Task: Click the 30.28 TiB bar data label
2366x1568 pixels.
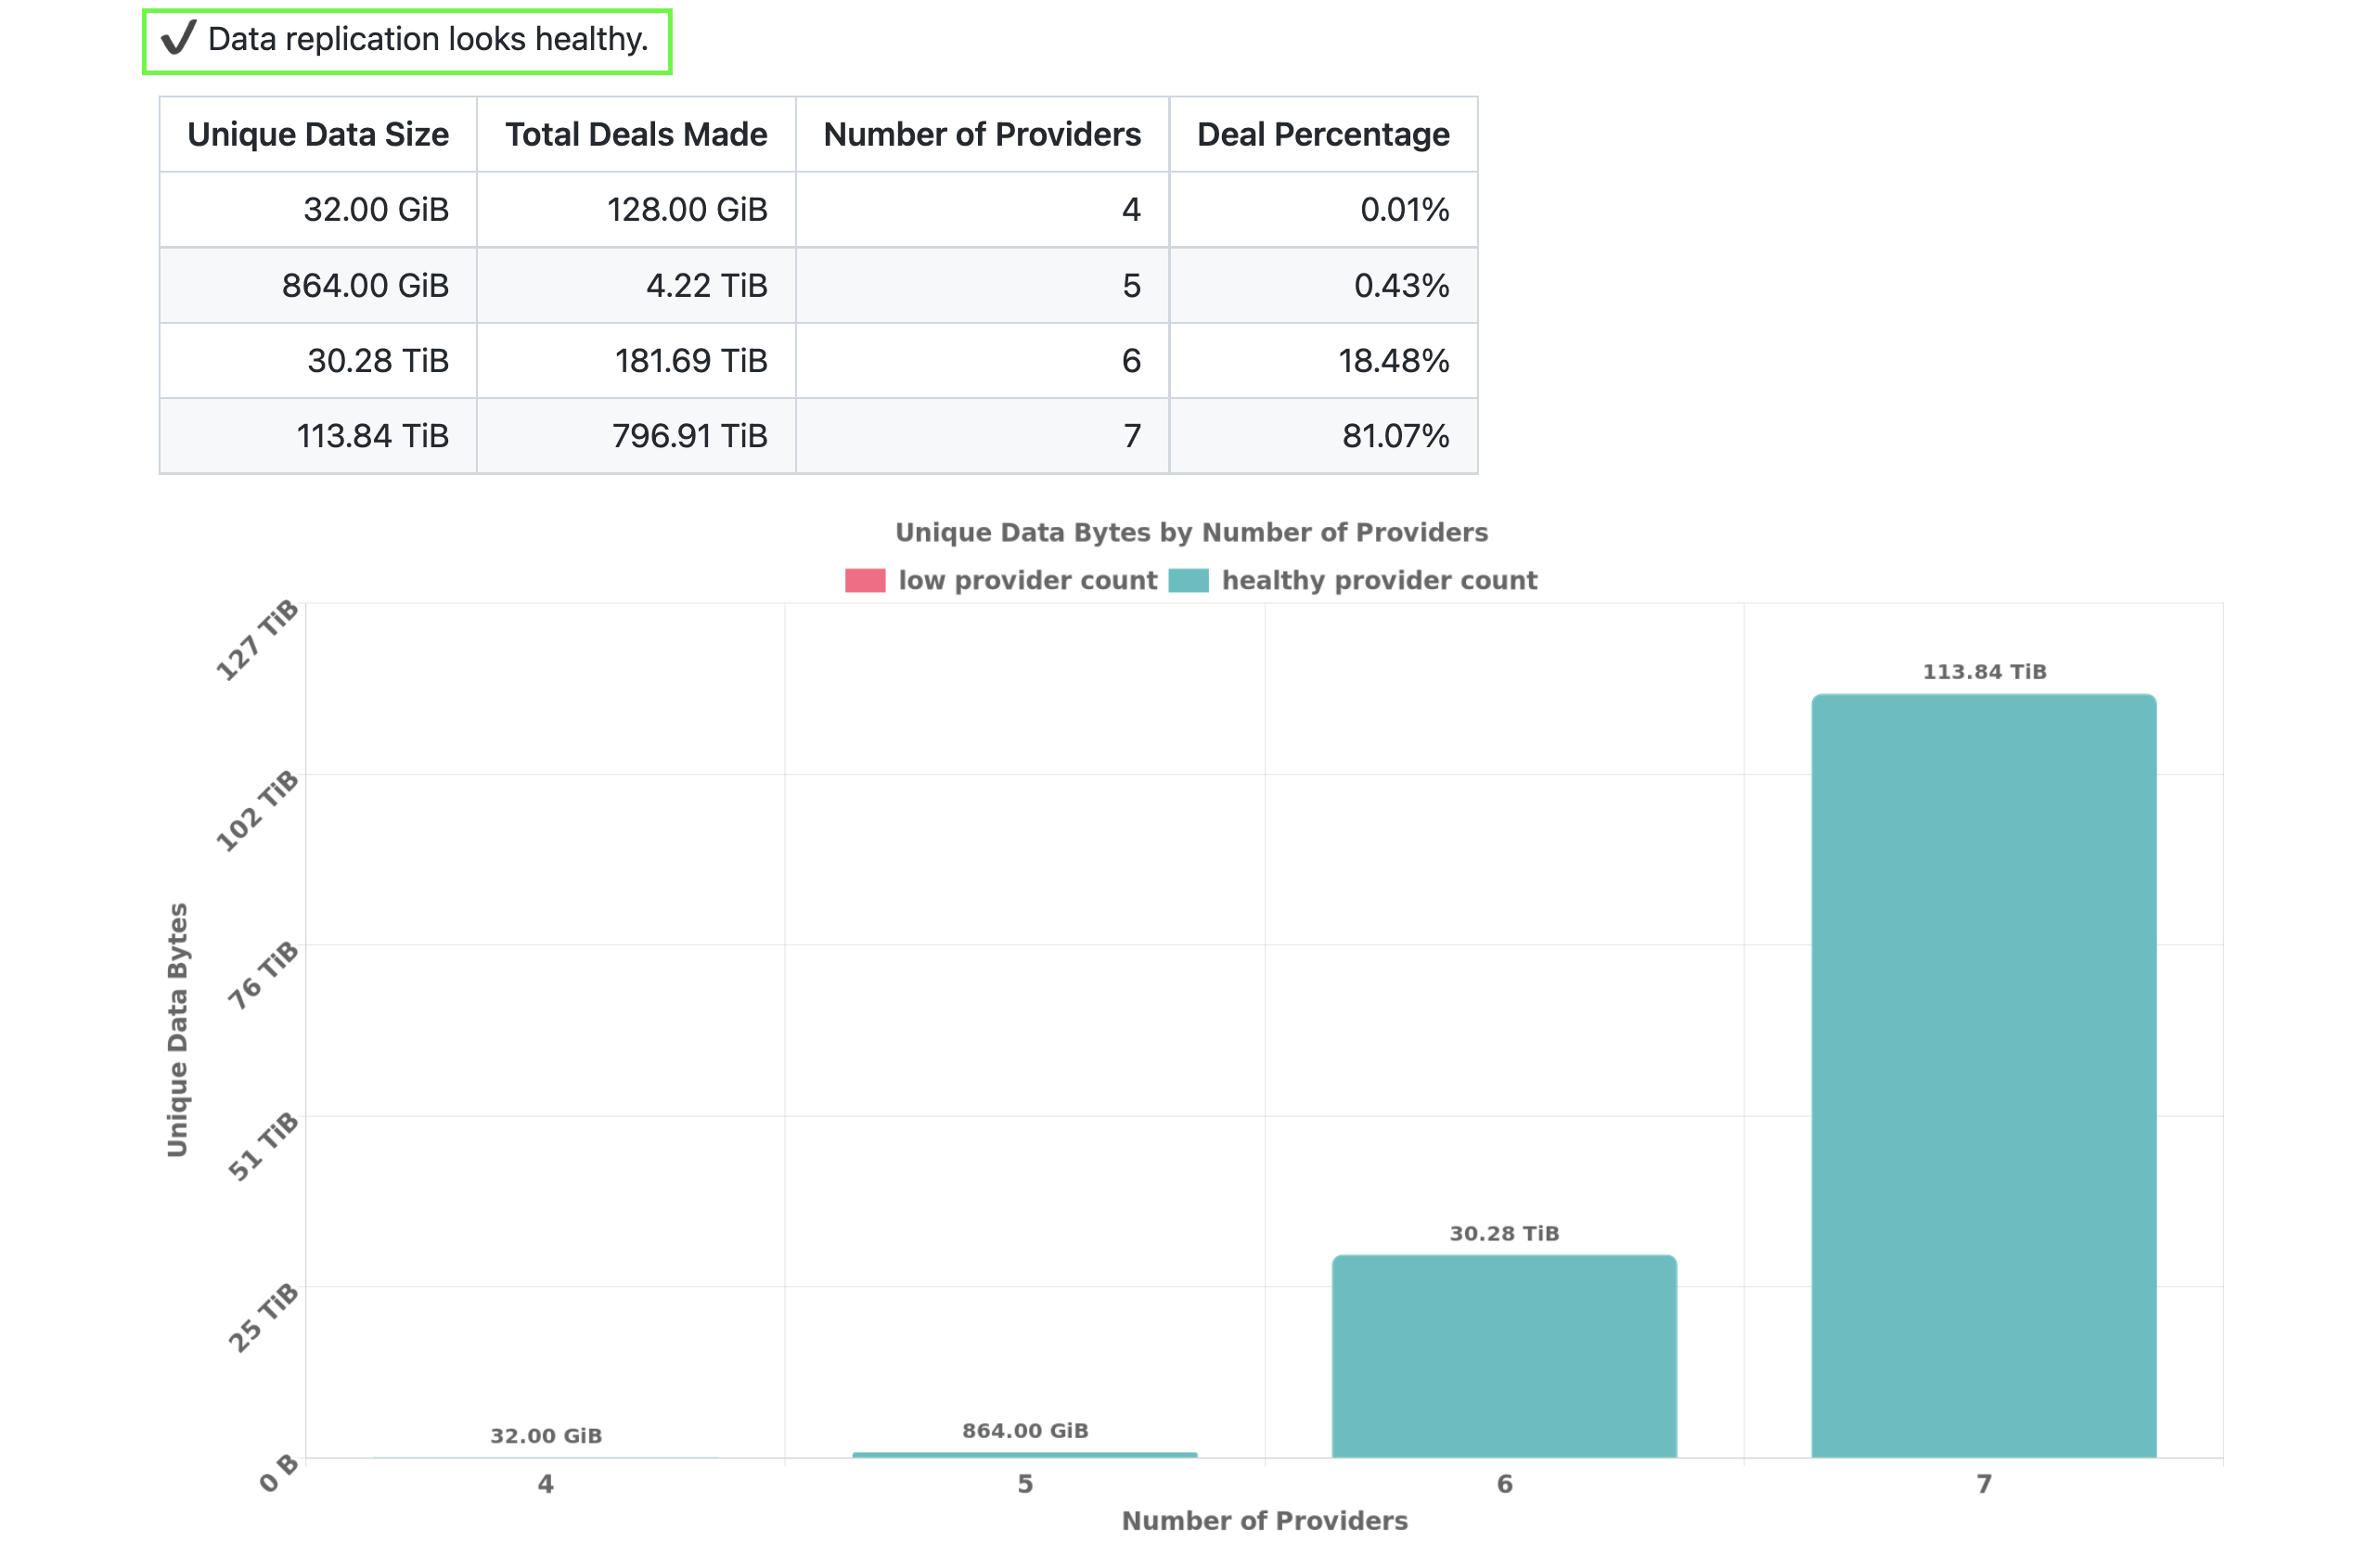Action: click(x=1503, y=1233)
